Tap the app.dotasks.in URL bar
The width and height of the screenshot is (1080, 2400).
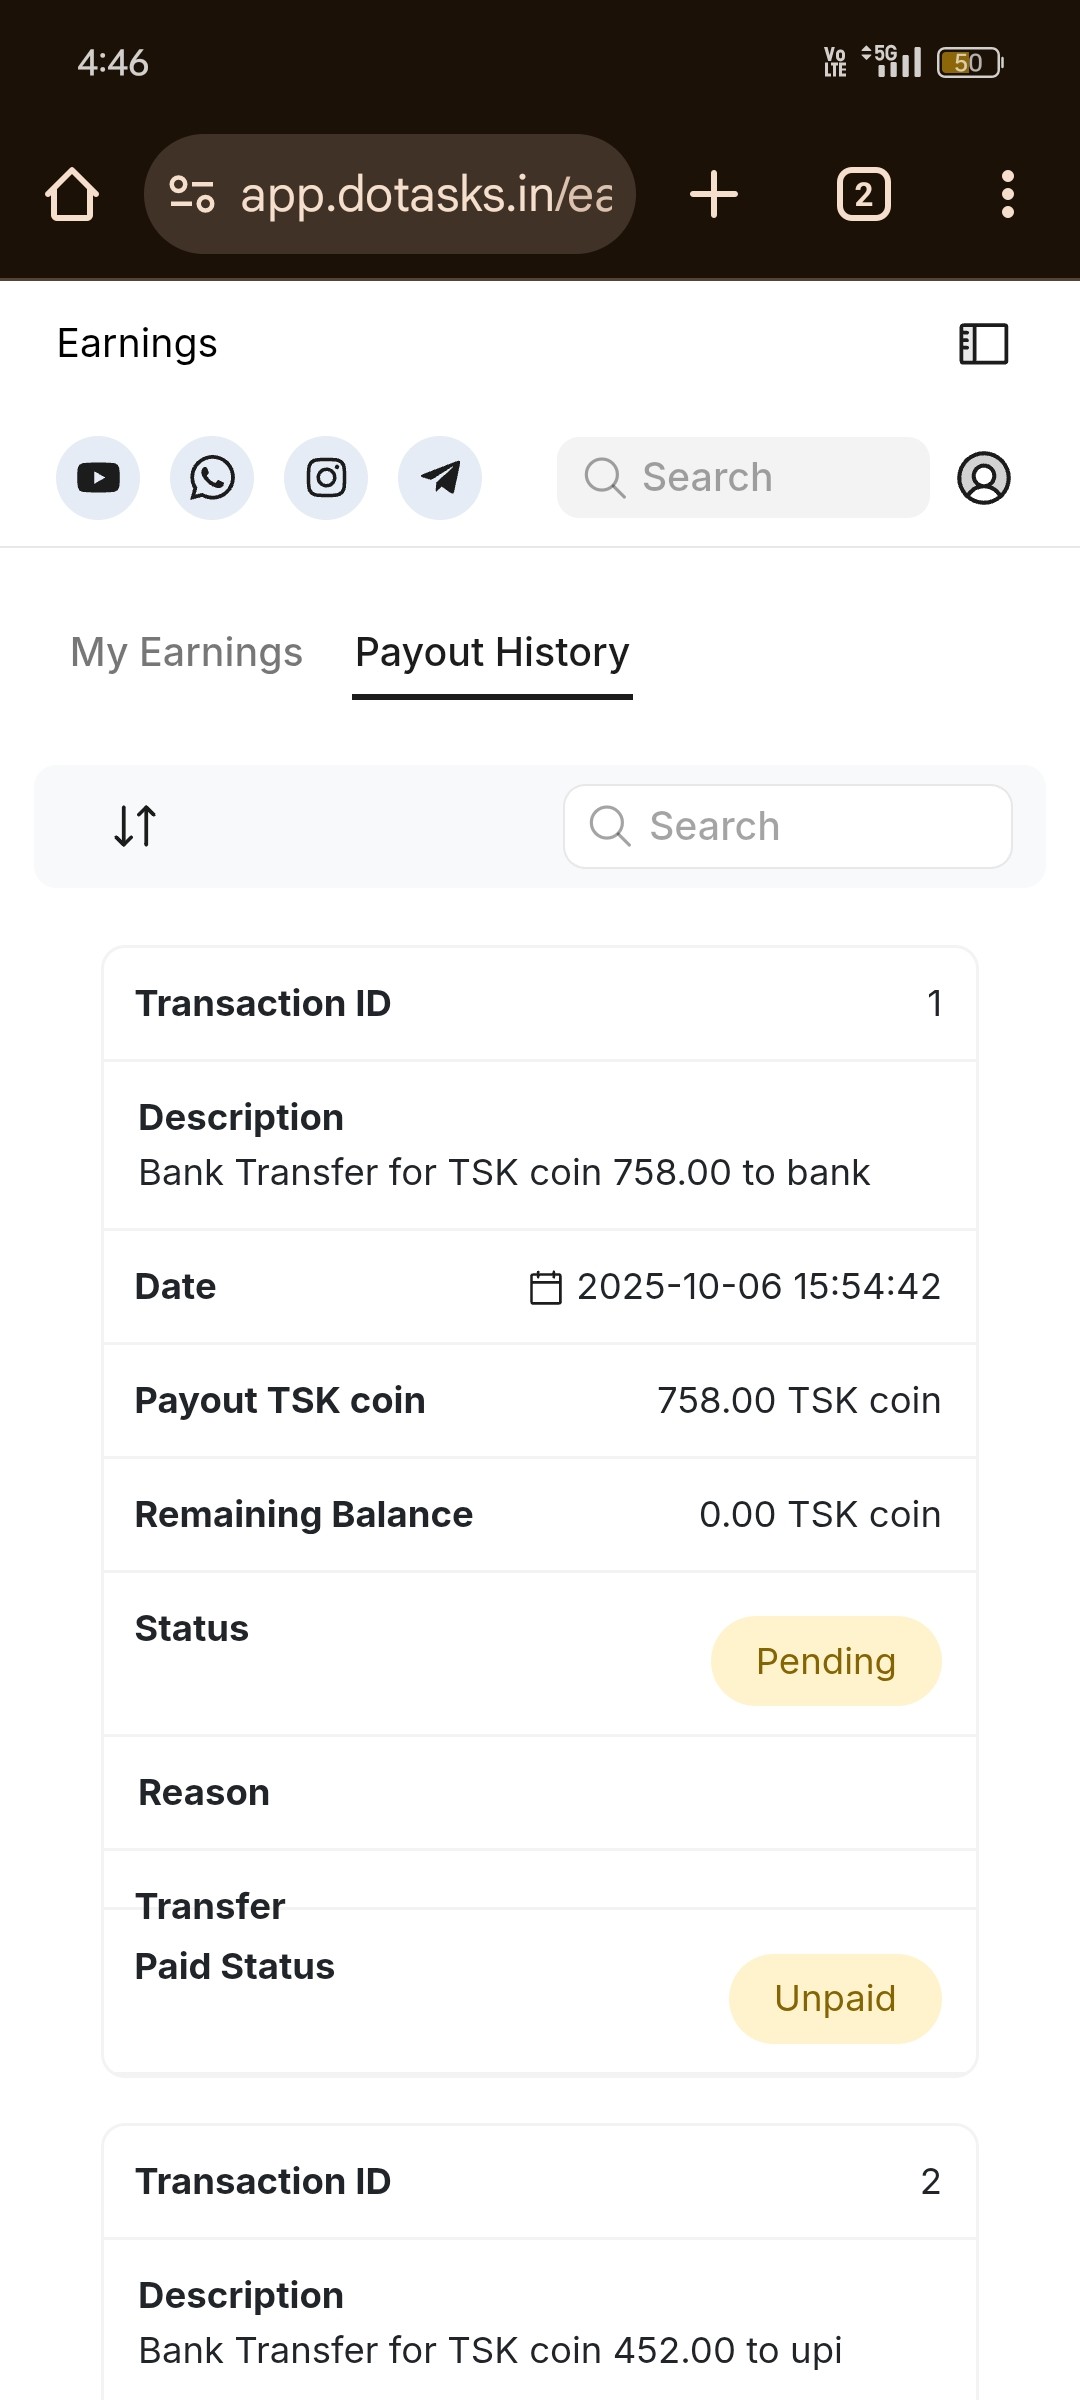425,194
